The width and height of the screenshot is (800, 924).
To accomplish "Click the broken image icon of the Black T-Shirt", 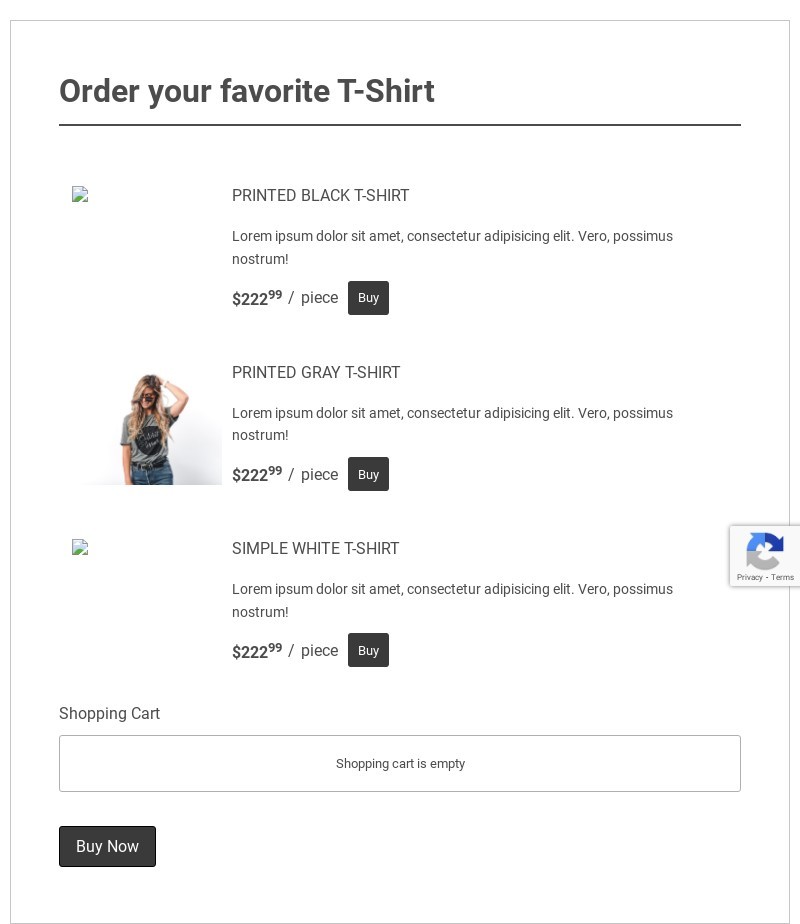I will pos(80,195).
